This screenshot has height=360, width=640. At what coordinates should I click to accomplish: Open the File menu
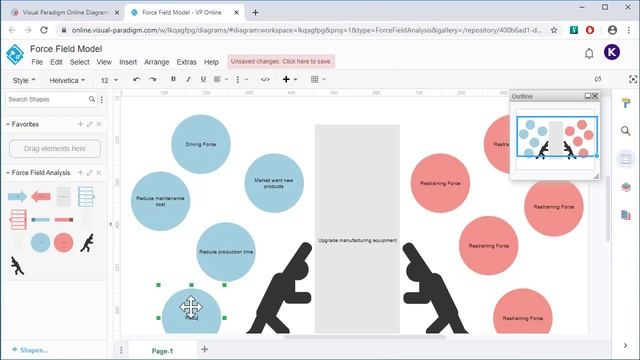coord(37,62)
